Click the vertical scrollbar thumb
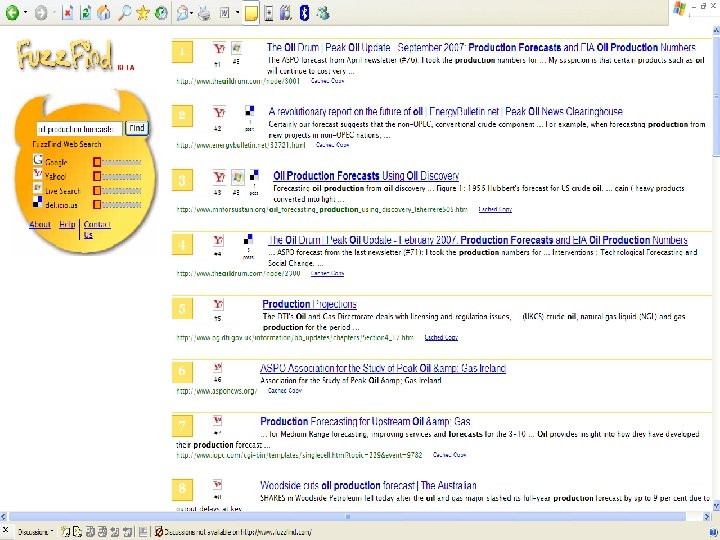 click(716, 96)
